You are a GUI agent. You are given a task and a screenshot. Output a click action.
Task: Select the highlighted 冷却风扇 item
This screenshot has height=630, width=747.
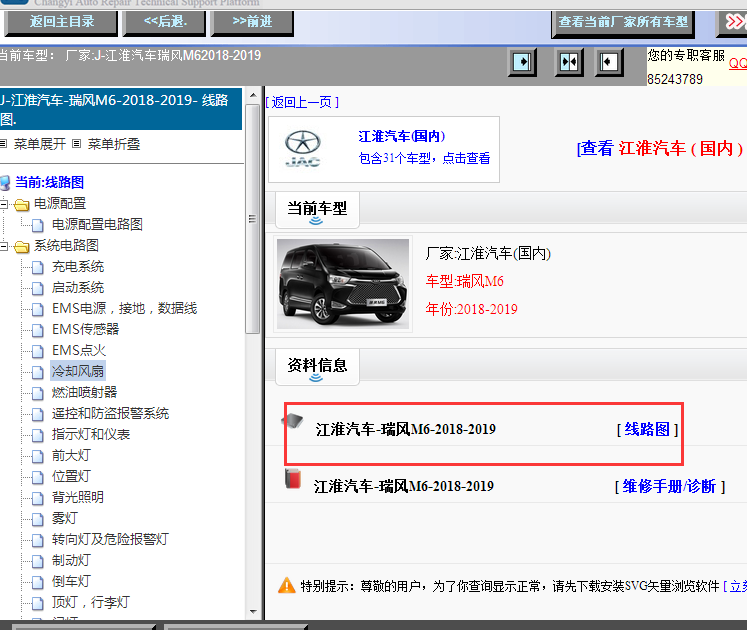pyautogui.click(x=78, y=371)
